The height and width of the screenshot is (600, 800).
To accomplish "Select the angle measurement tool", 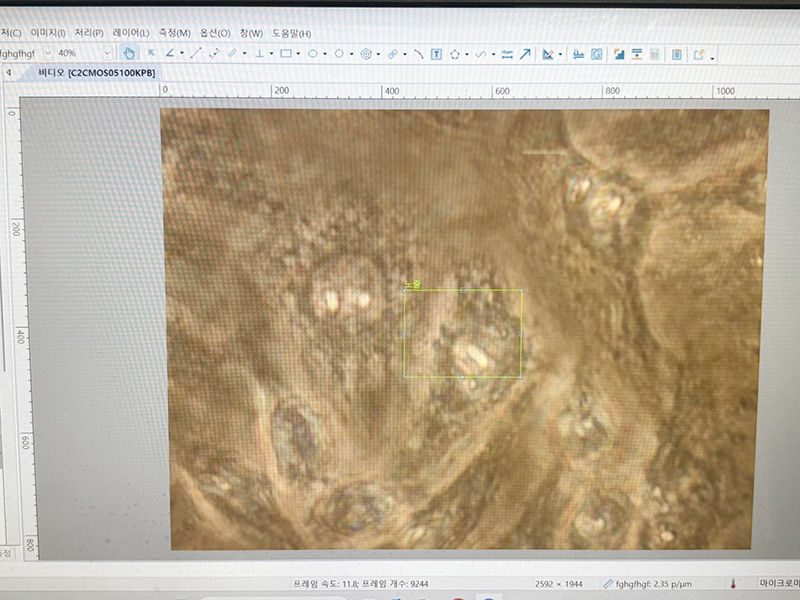I will pyautogui.click(x=169, y=53).
